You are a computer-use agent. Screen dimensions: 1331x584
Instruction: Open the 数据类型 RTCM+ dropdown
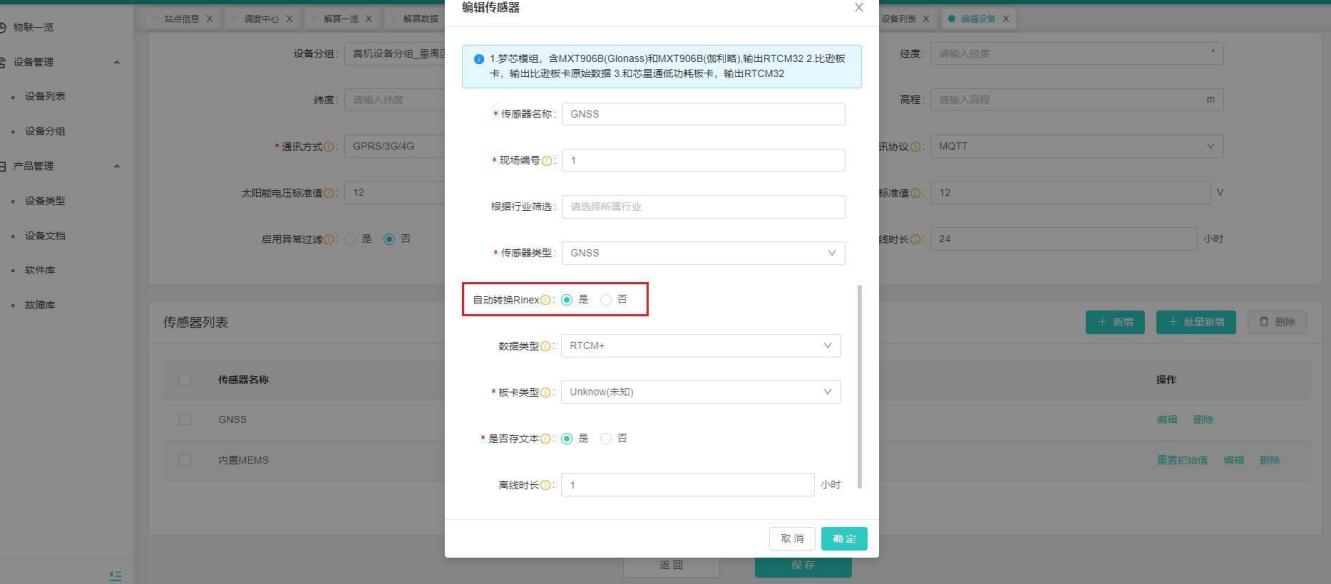click(701, 346)
